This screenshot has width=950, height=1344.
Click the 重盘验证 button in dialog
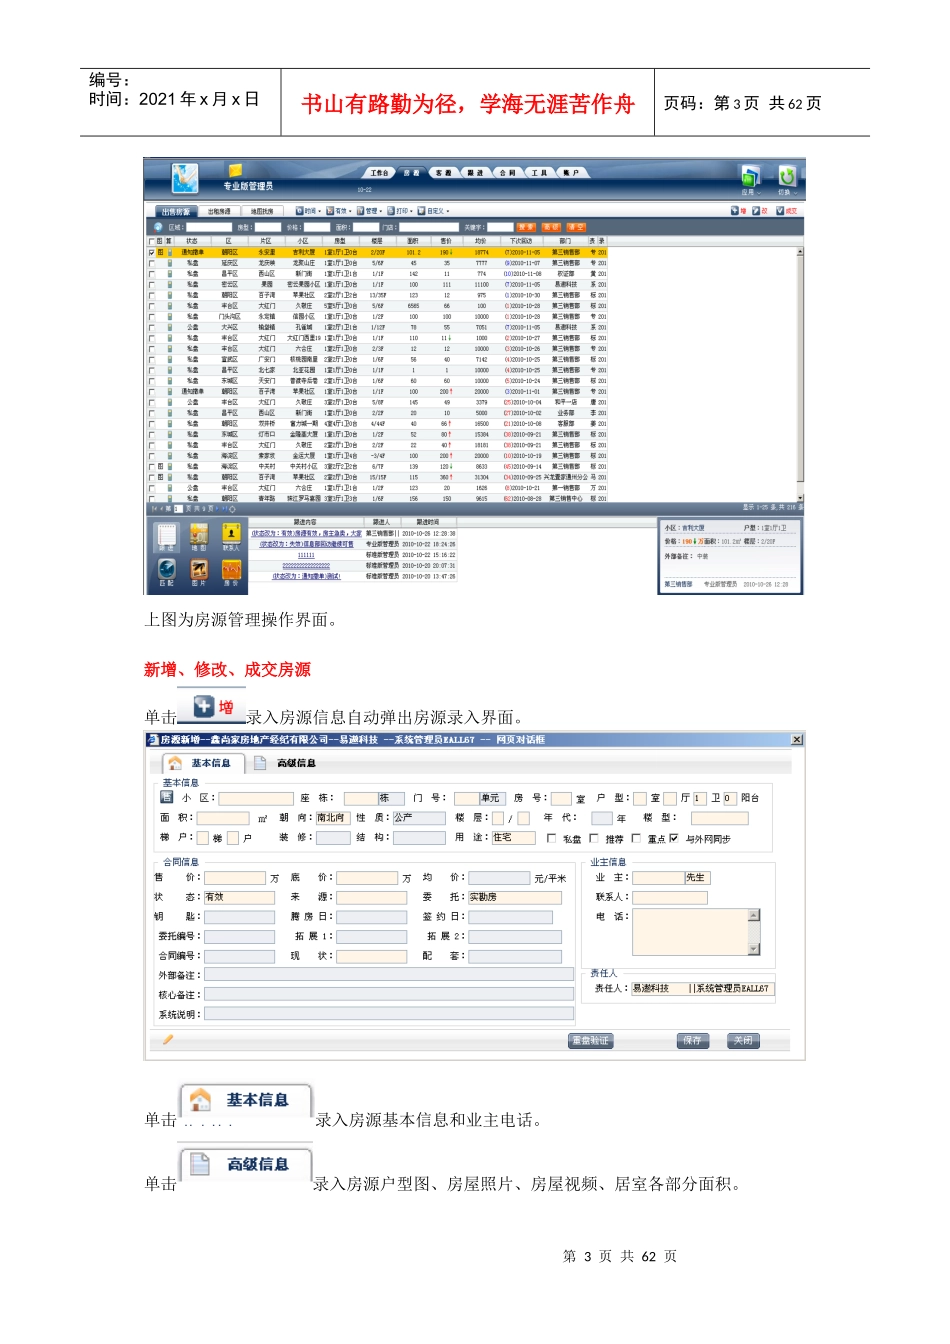(x=590, y=1041)
